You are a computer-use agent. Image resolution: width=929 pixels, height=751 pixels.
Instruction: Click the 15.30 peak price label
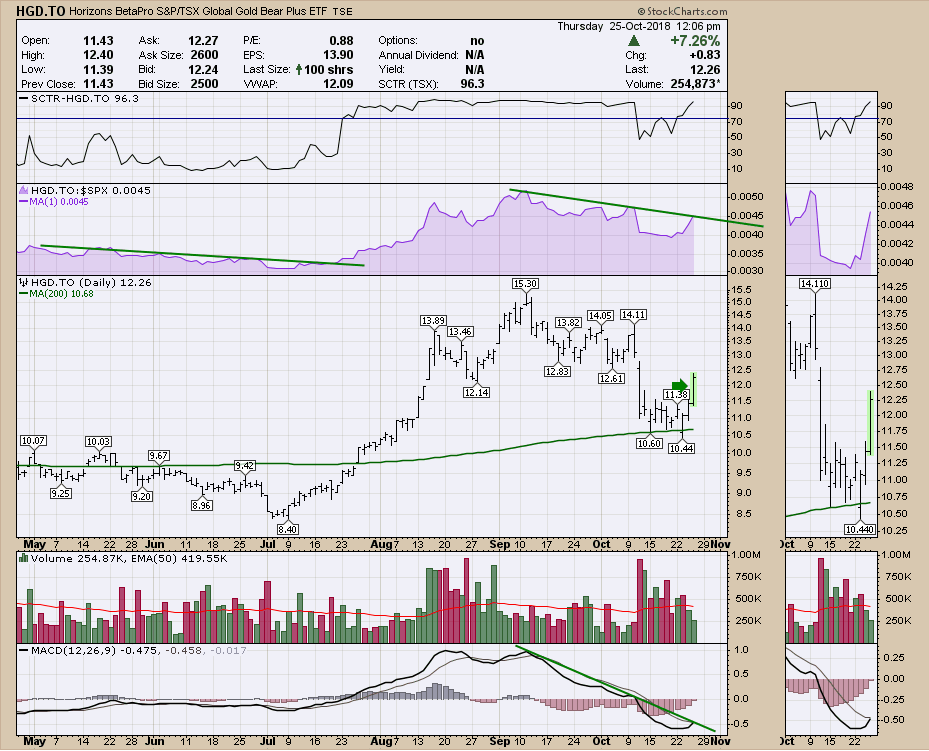526,284
